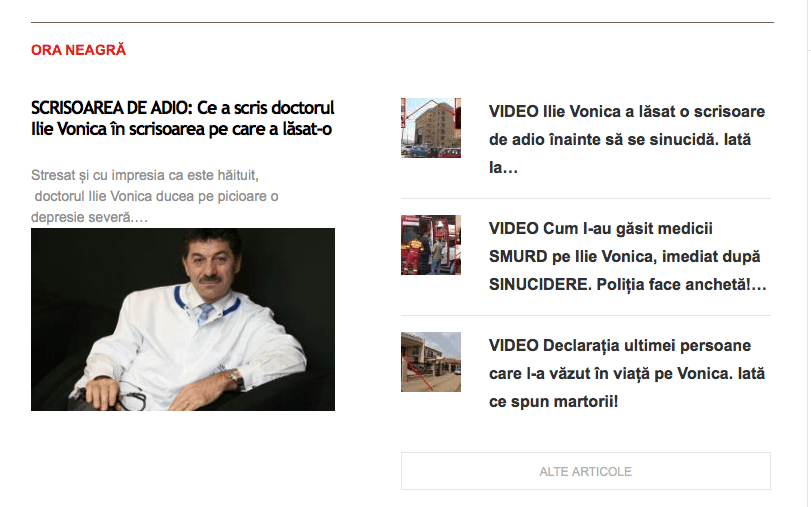
Task: Open the SCRISOAREA DE ADIO headline article
Action: [183, 118]
